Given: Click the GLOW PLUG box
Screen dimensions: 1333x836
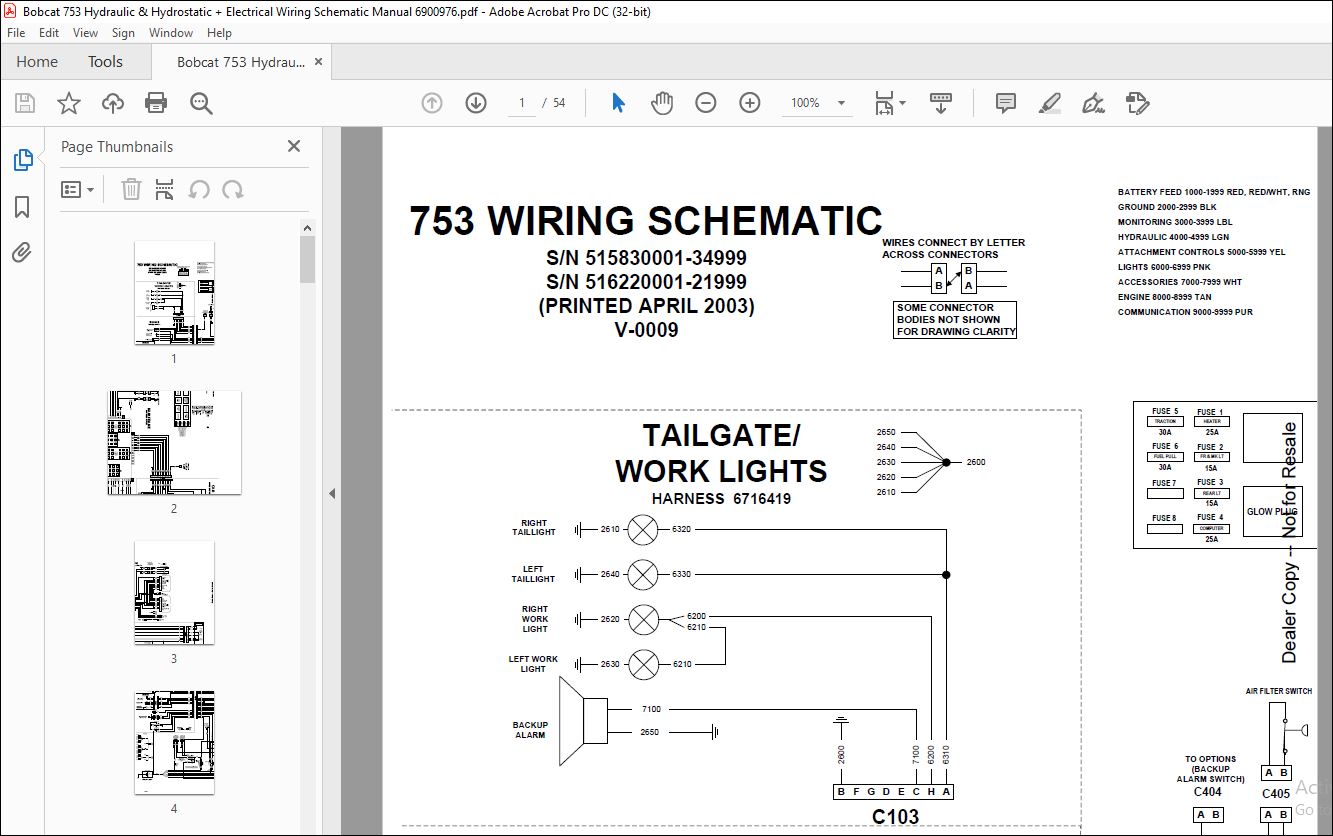Looking at the screenshot, I should coord(1273,511).
